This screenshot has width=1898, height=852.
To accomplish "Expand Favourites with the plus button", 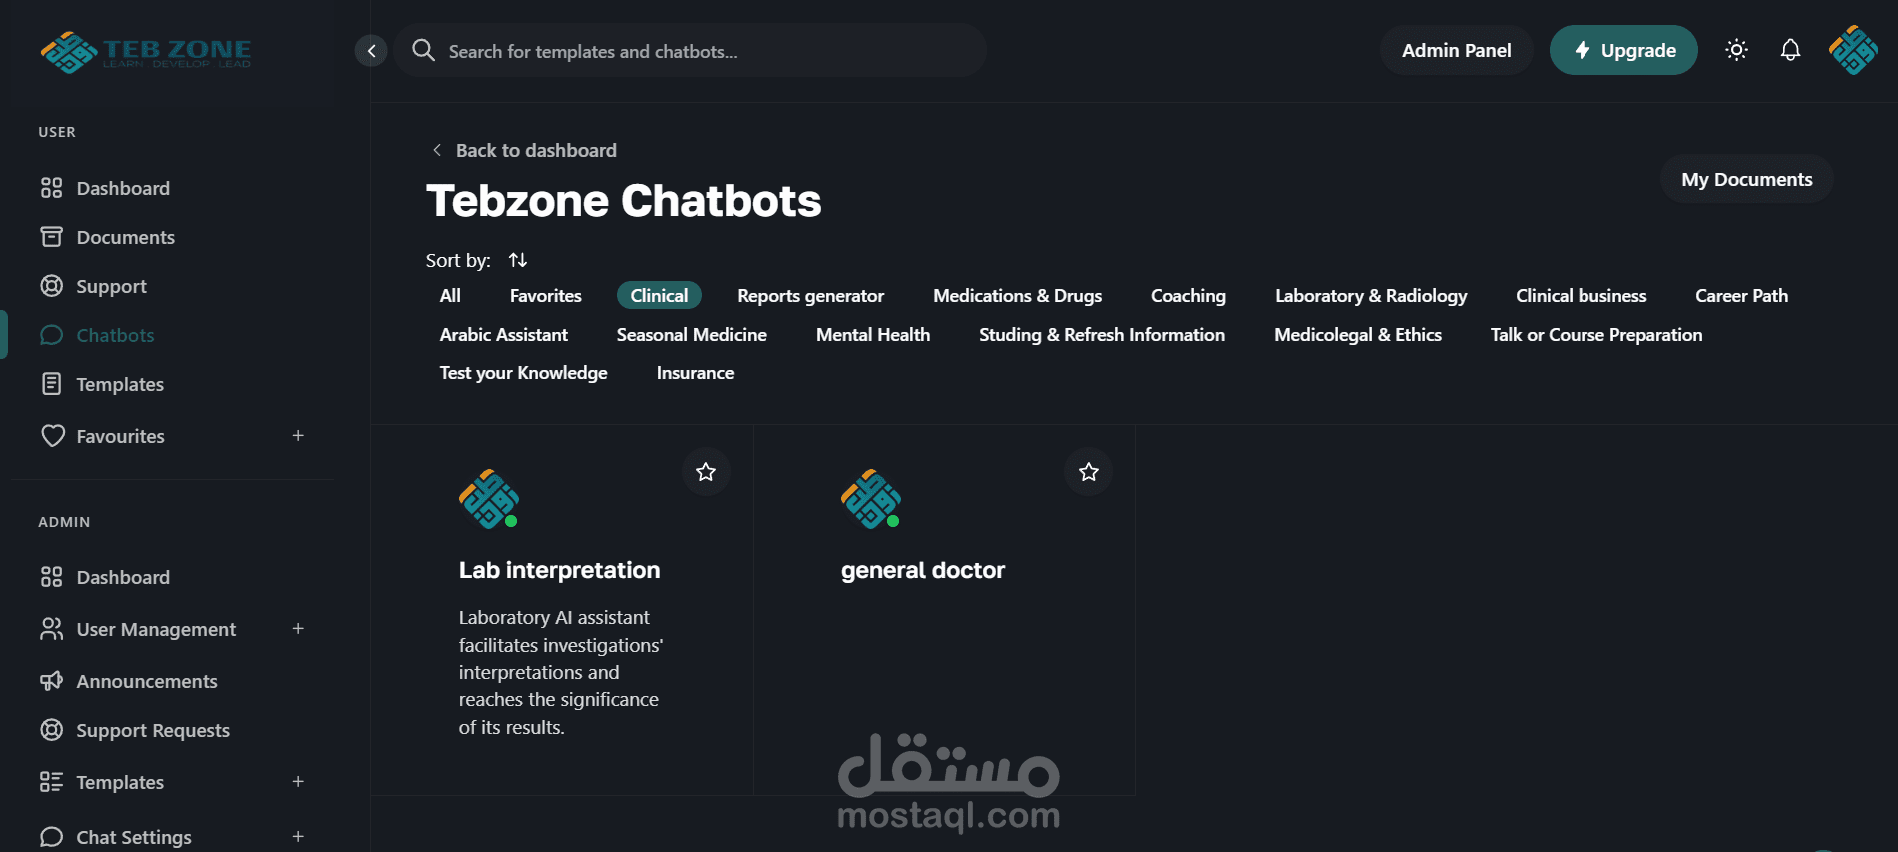I will (298, 436).
